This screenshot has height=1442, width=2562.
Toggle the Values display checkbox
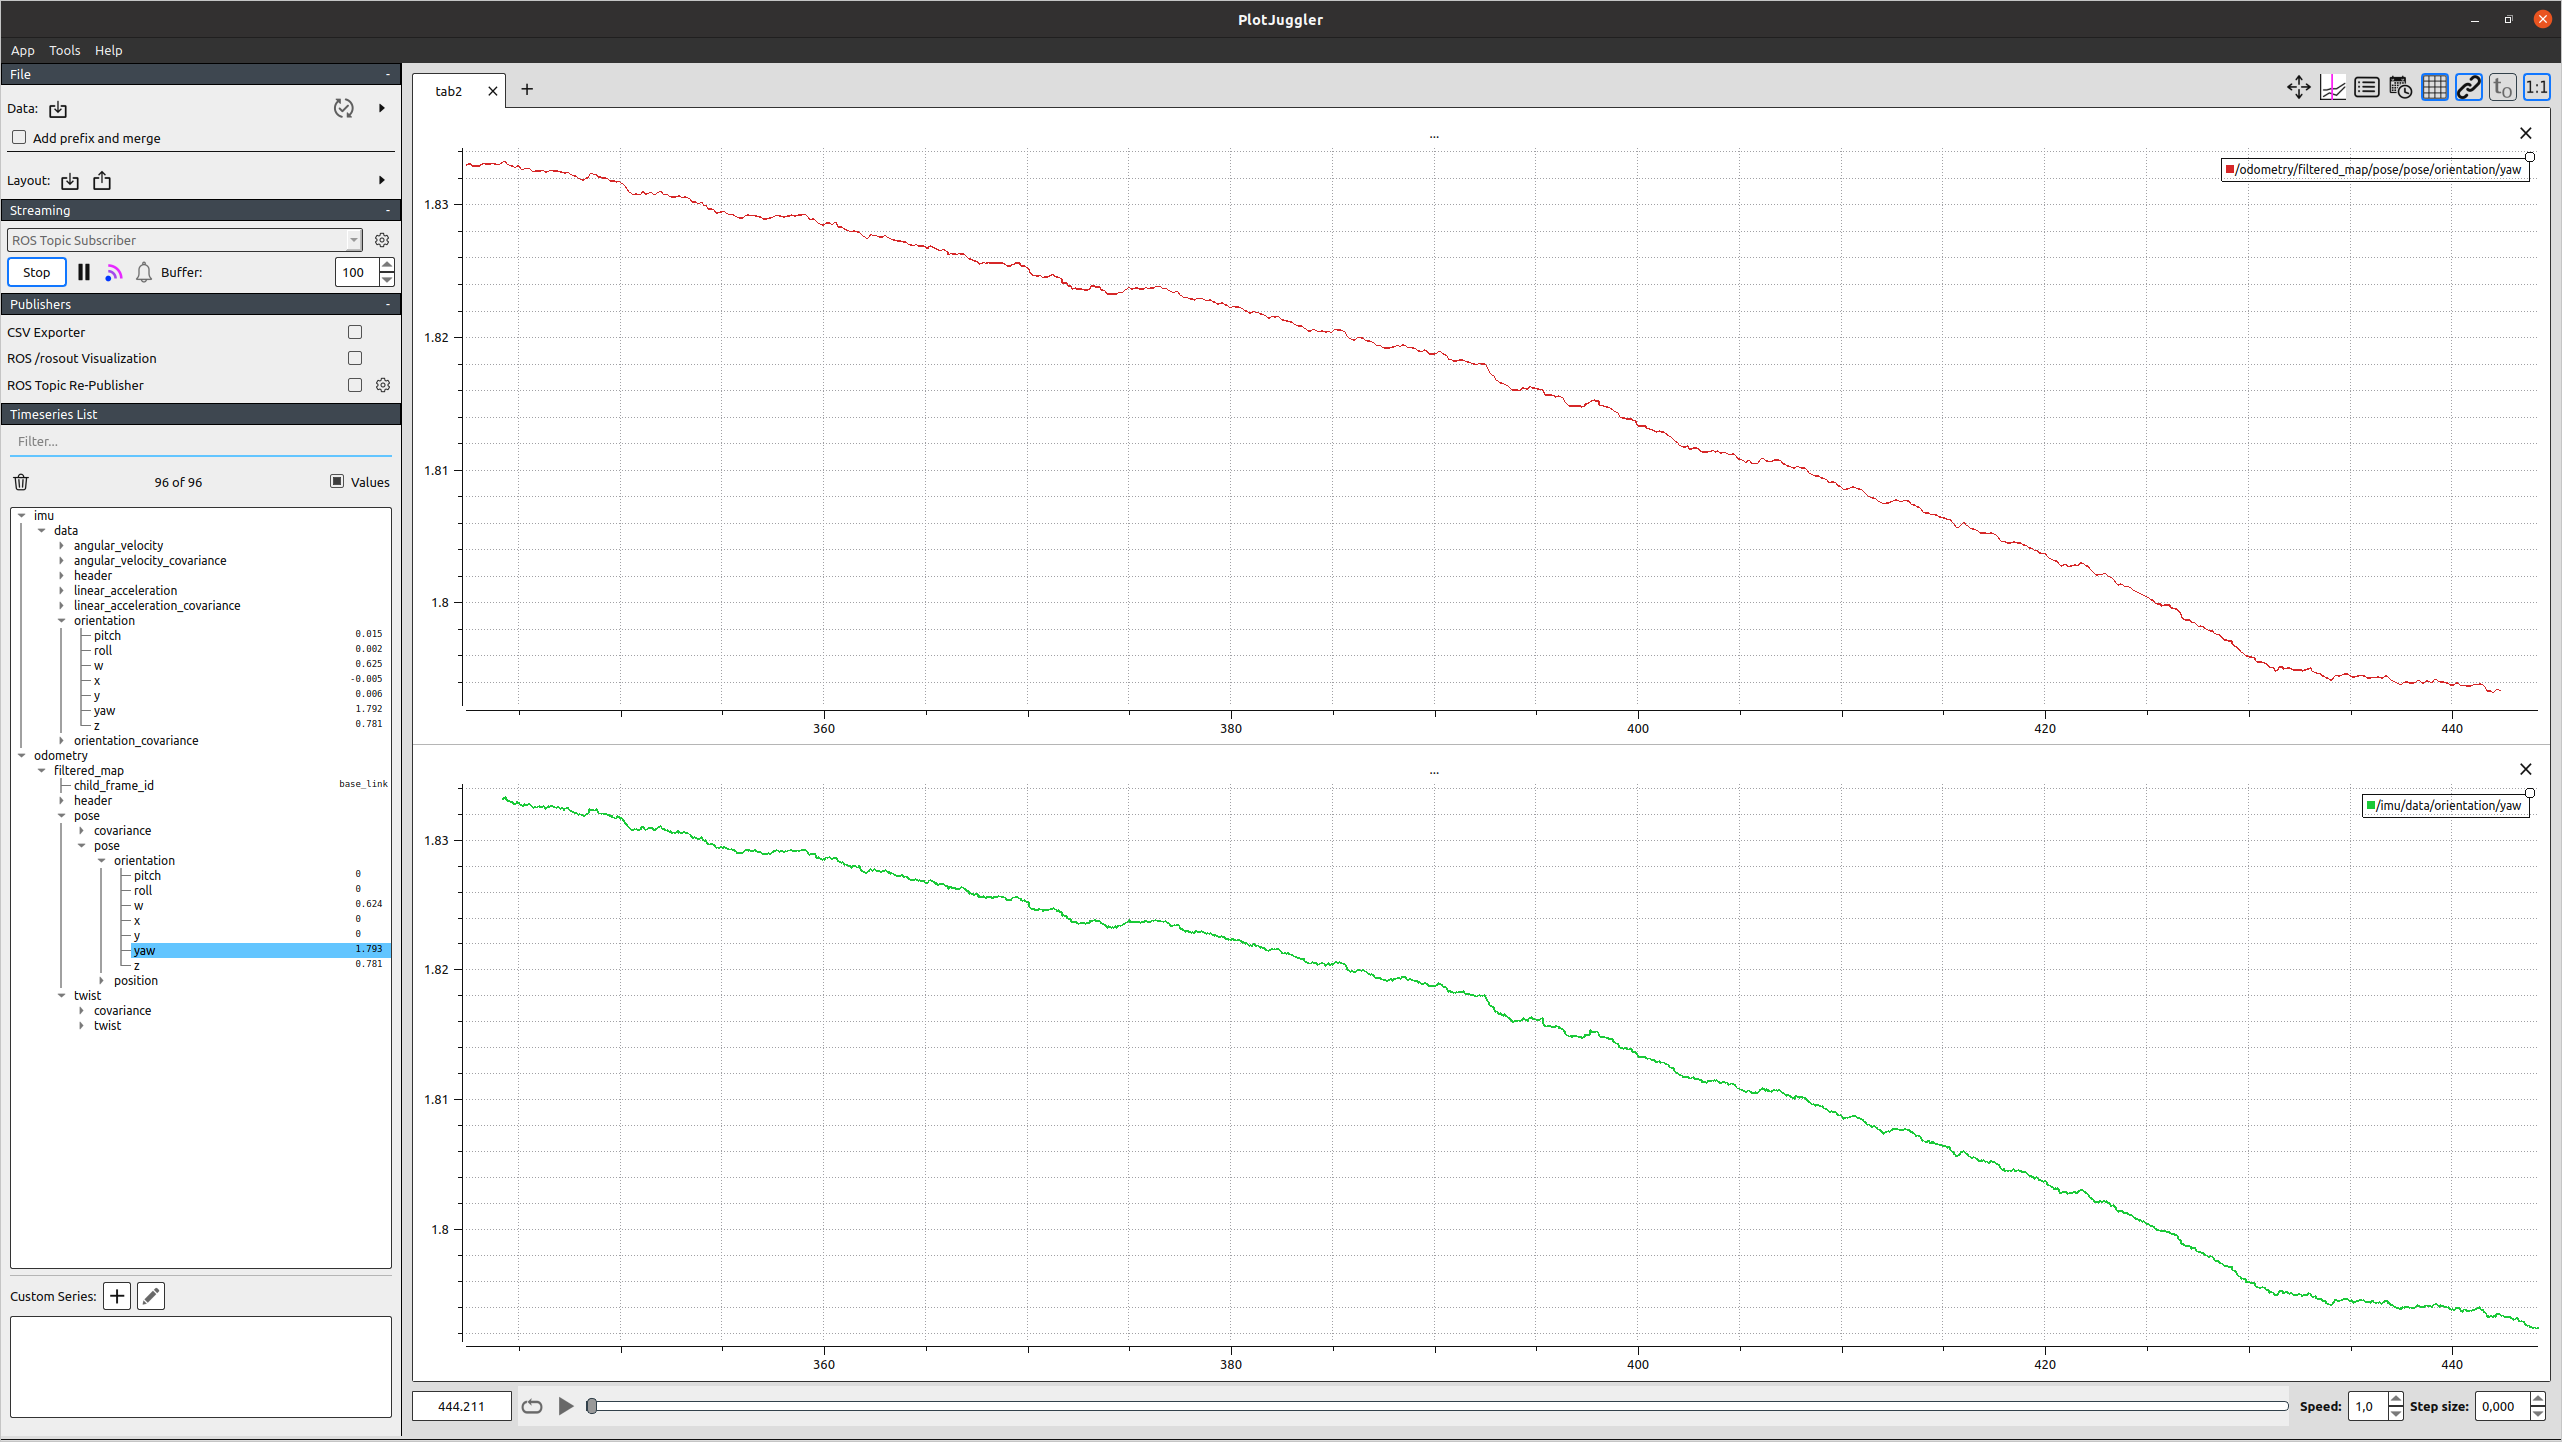[x=336, y=481]
